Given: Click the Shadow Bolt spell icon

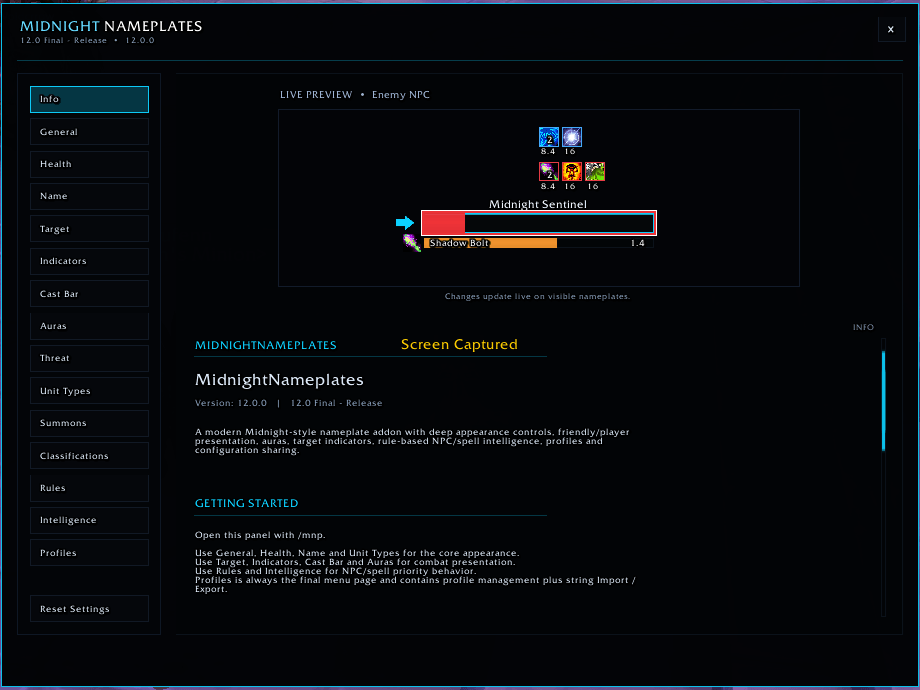Looking at the screenshot, I should coord(412,242).
